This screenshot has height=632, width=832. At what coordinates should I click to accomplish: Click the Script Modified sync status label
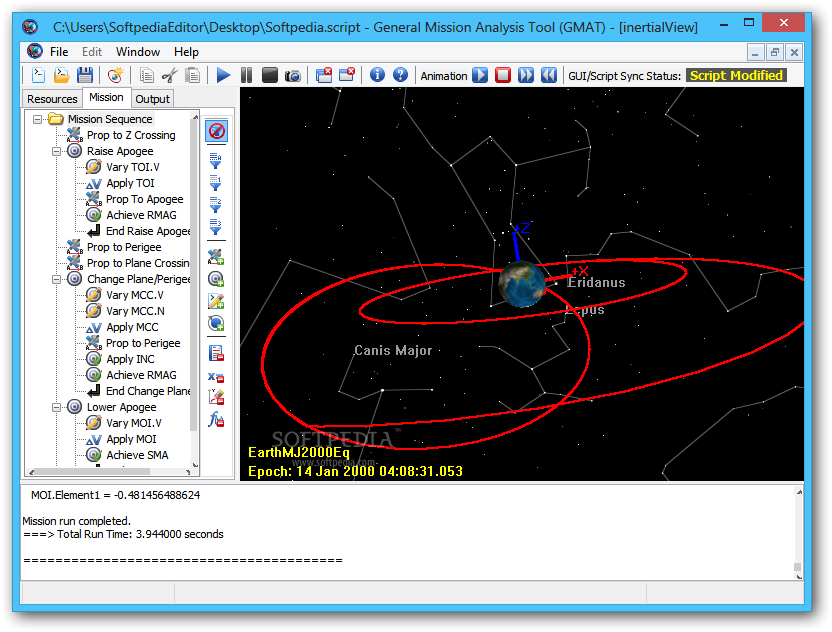[736, 75]
